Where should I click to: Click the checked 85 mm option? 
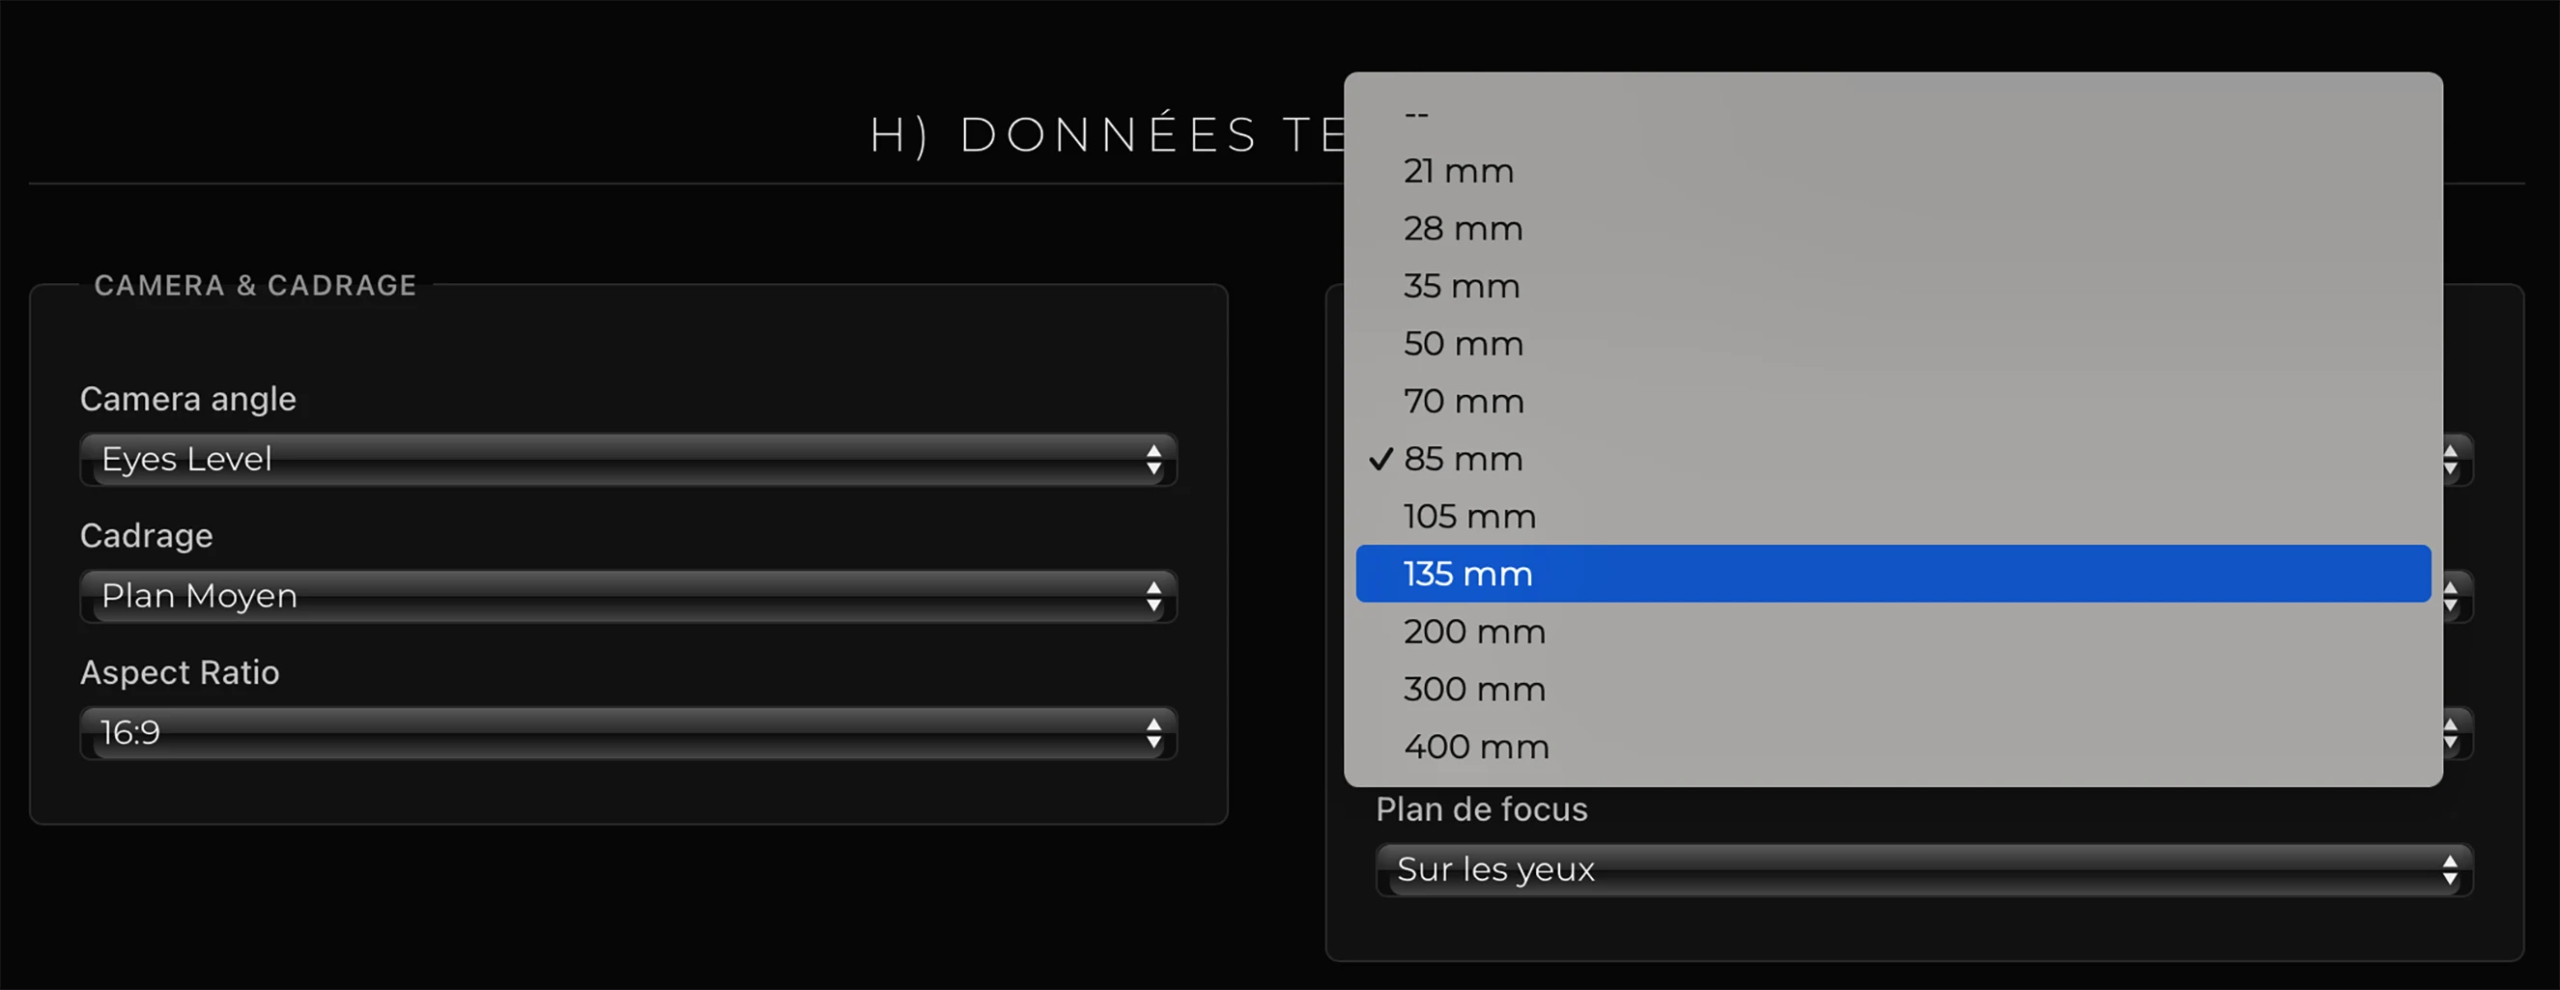pos(1463,459)
